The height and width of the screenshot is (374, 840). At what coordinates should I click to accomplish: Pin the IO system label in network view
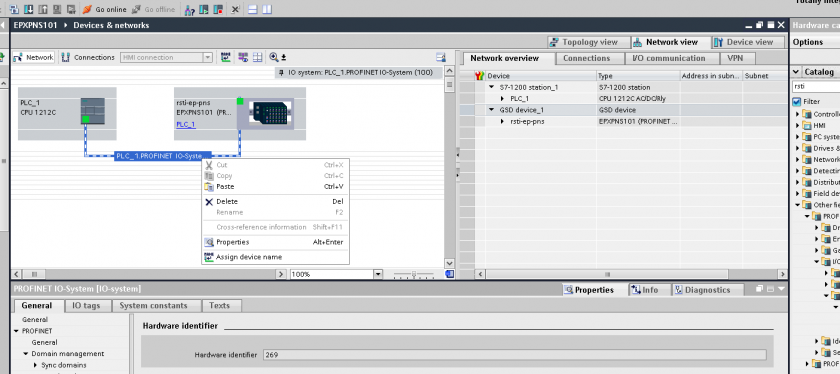pos(281,72)
